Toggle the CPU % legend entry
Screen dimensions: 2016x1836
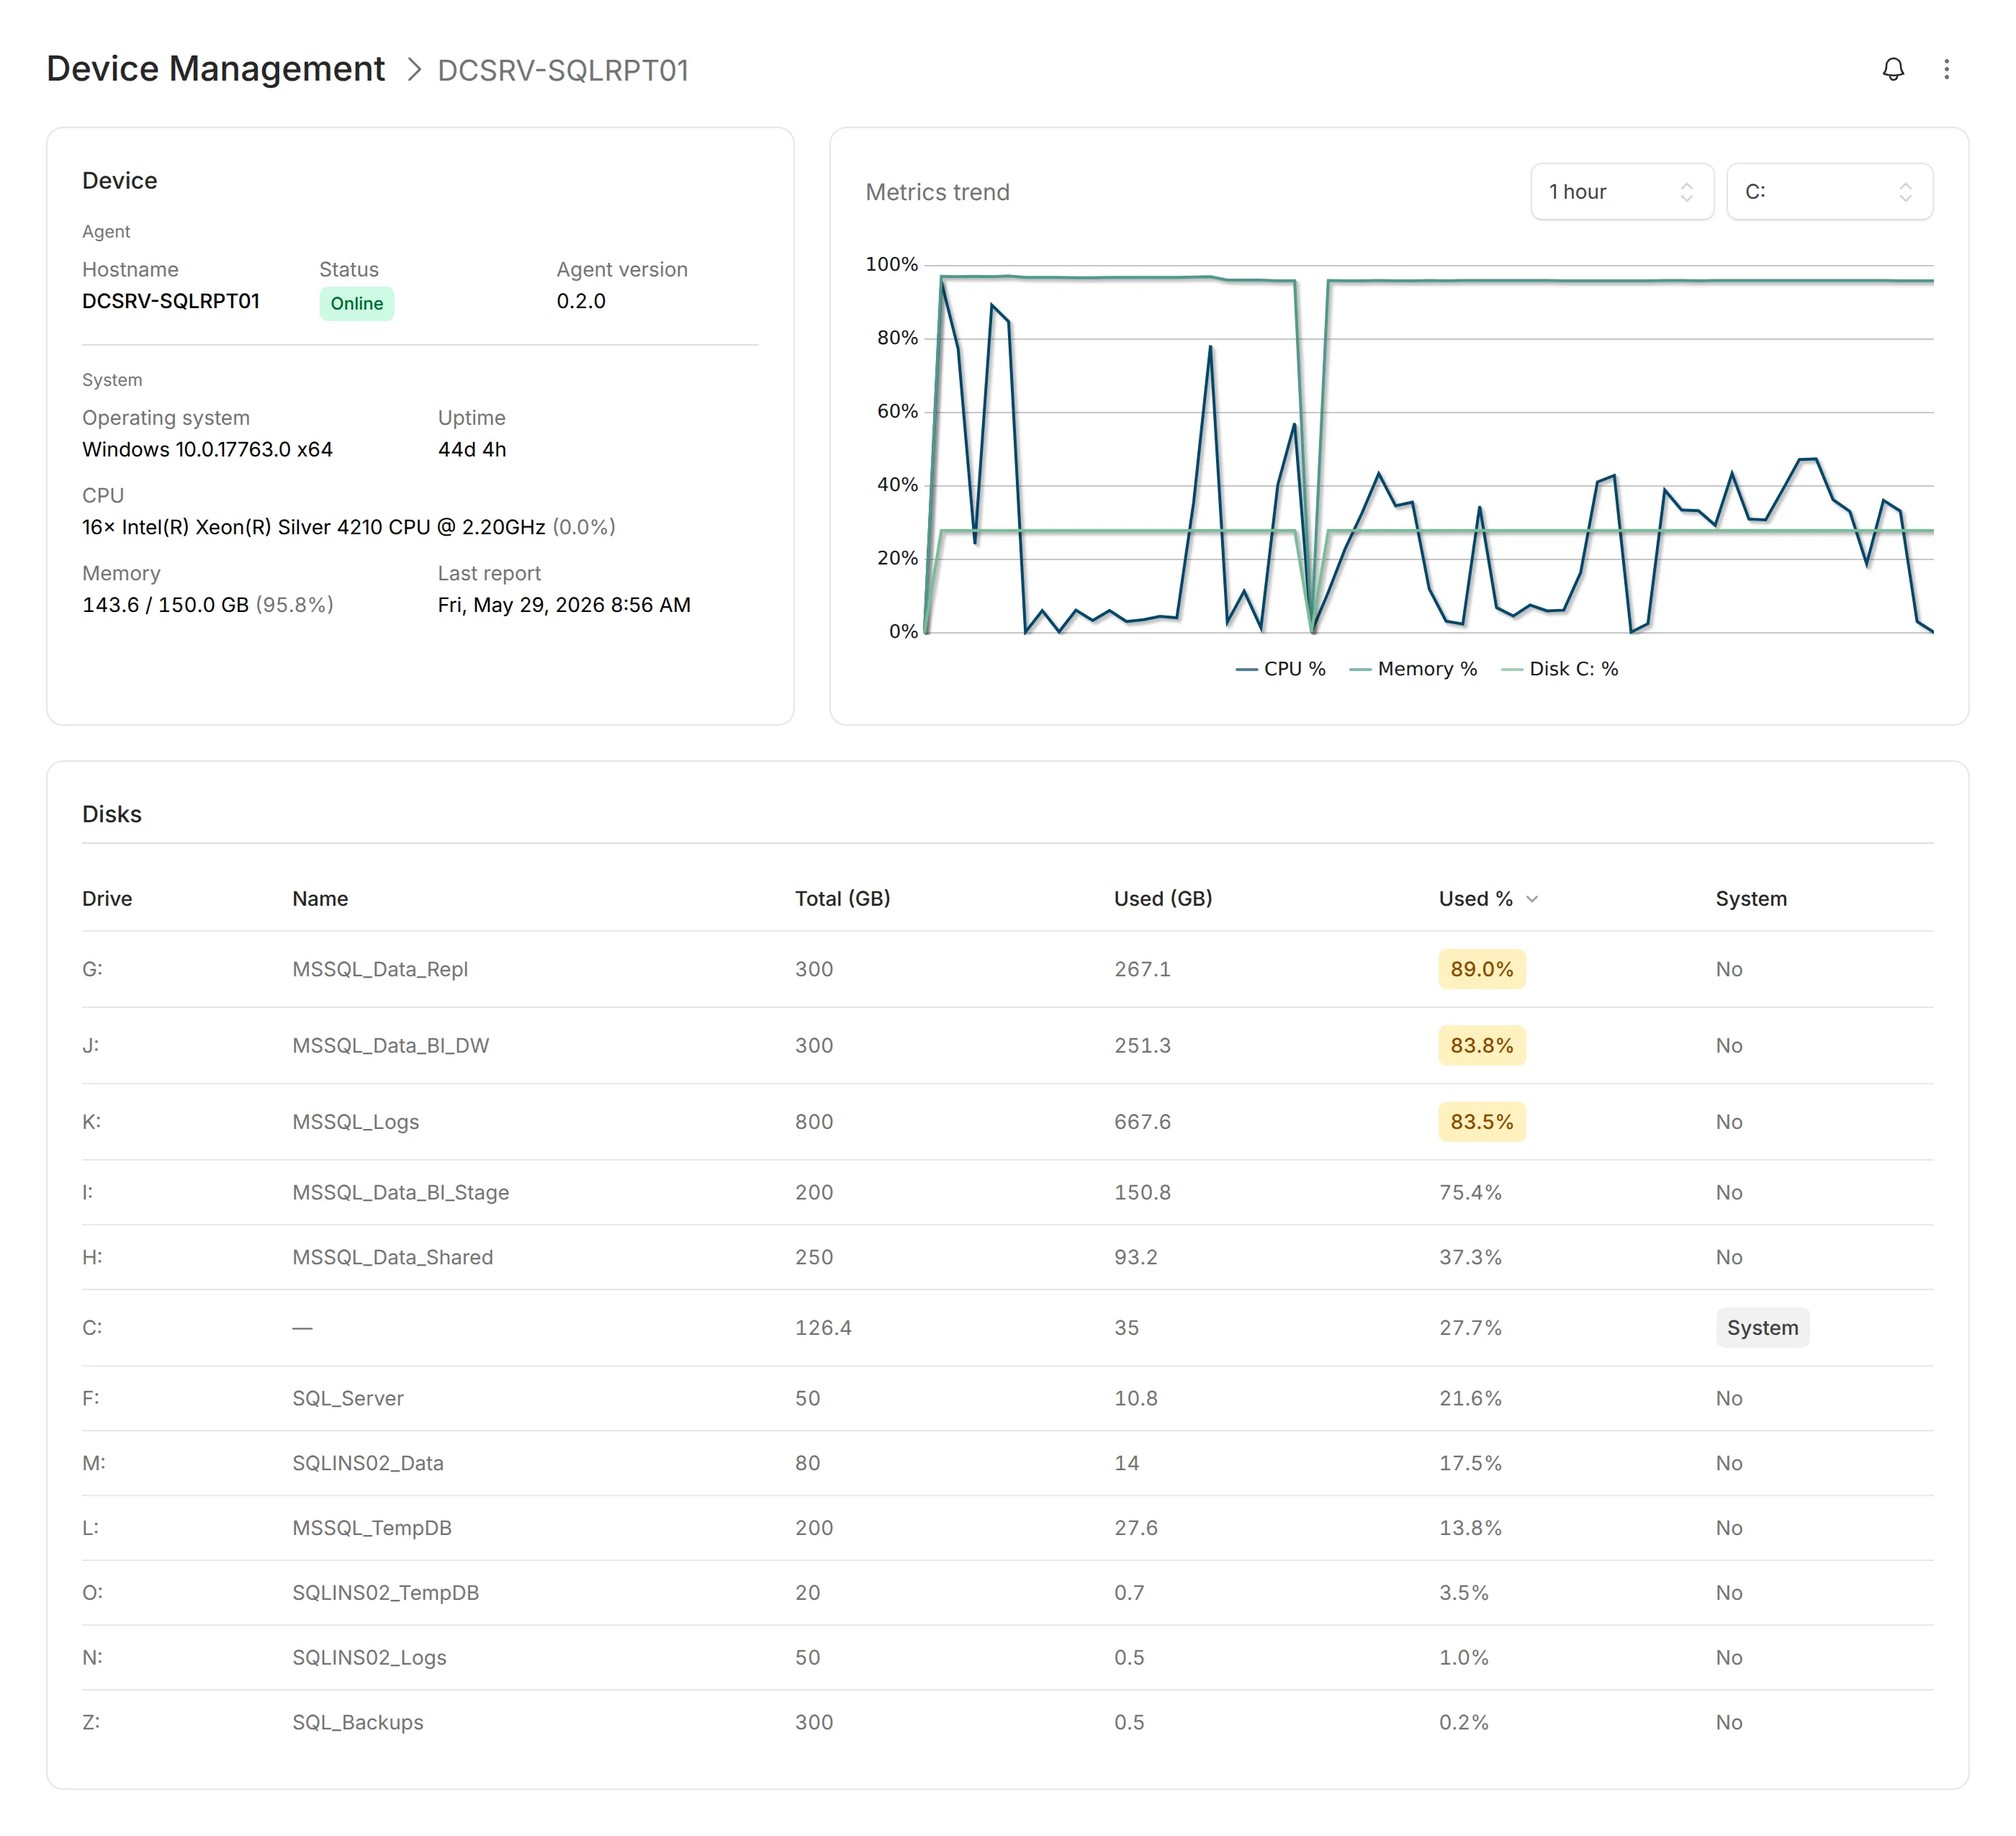pyautogui.click(x=1280, y=669)
